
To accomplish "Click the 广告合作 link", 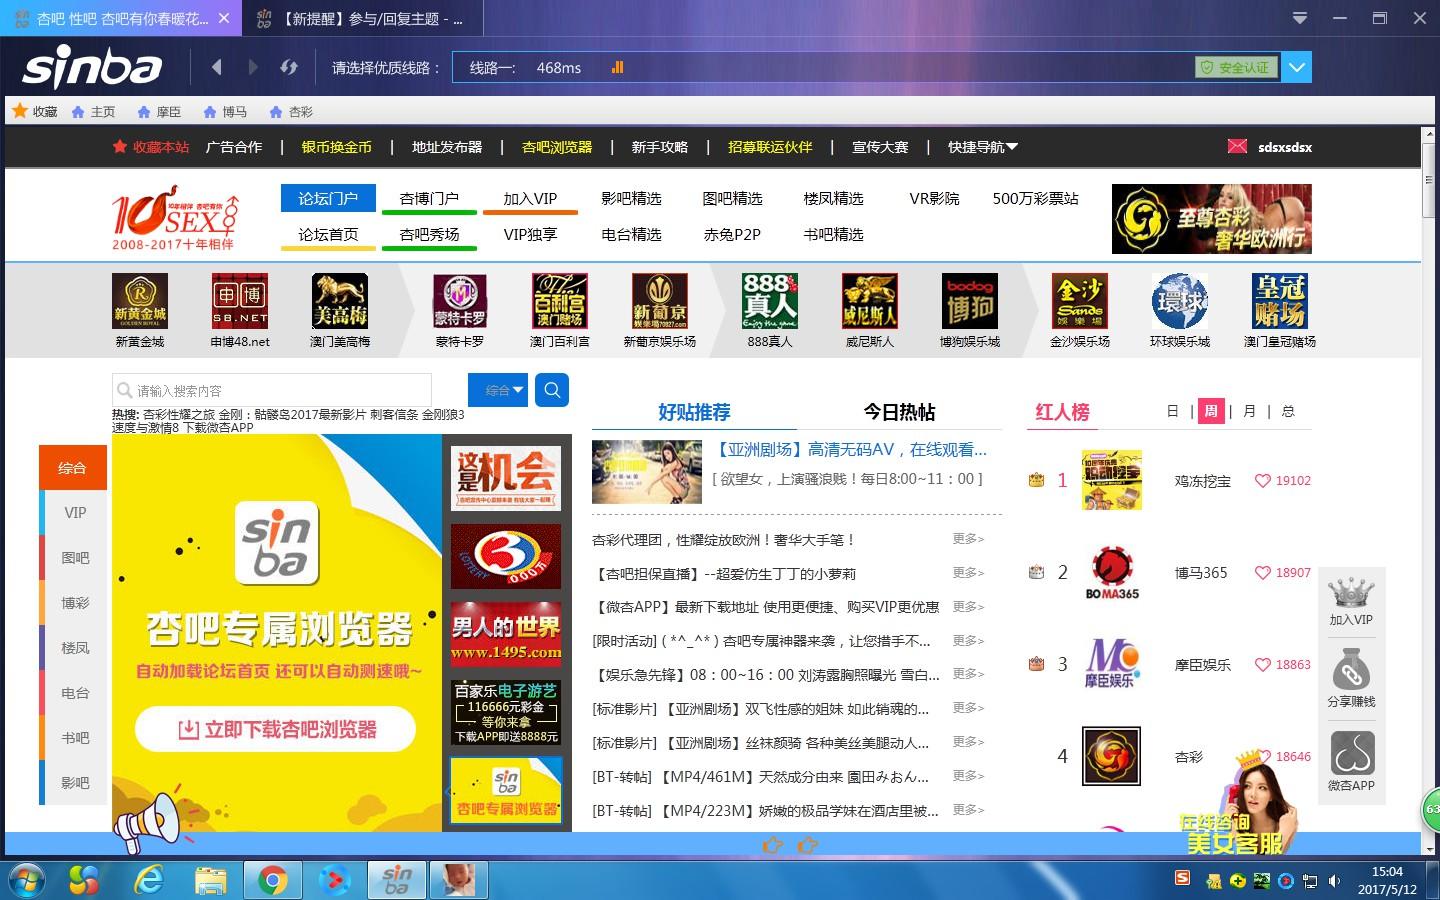I will point(234,147).
